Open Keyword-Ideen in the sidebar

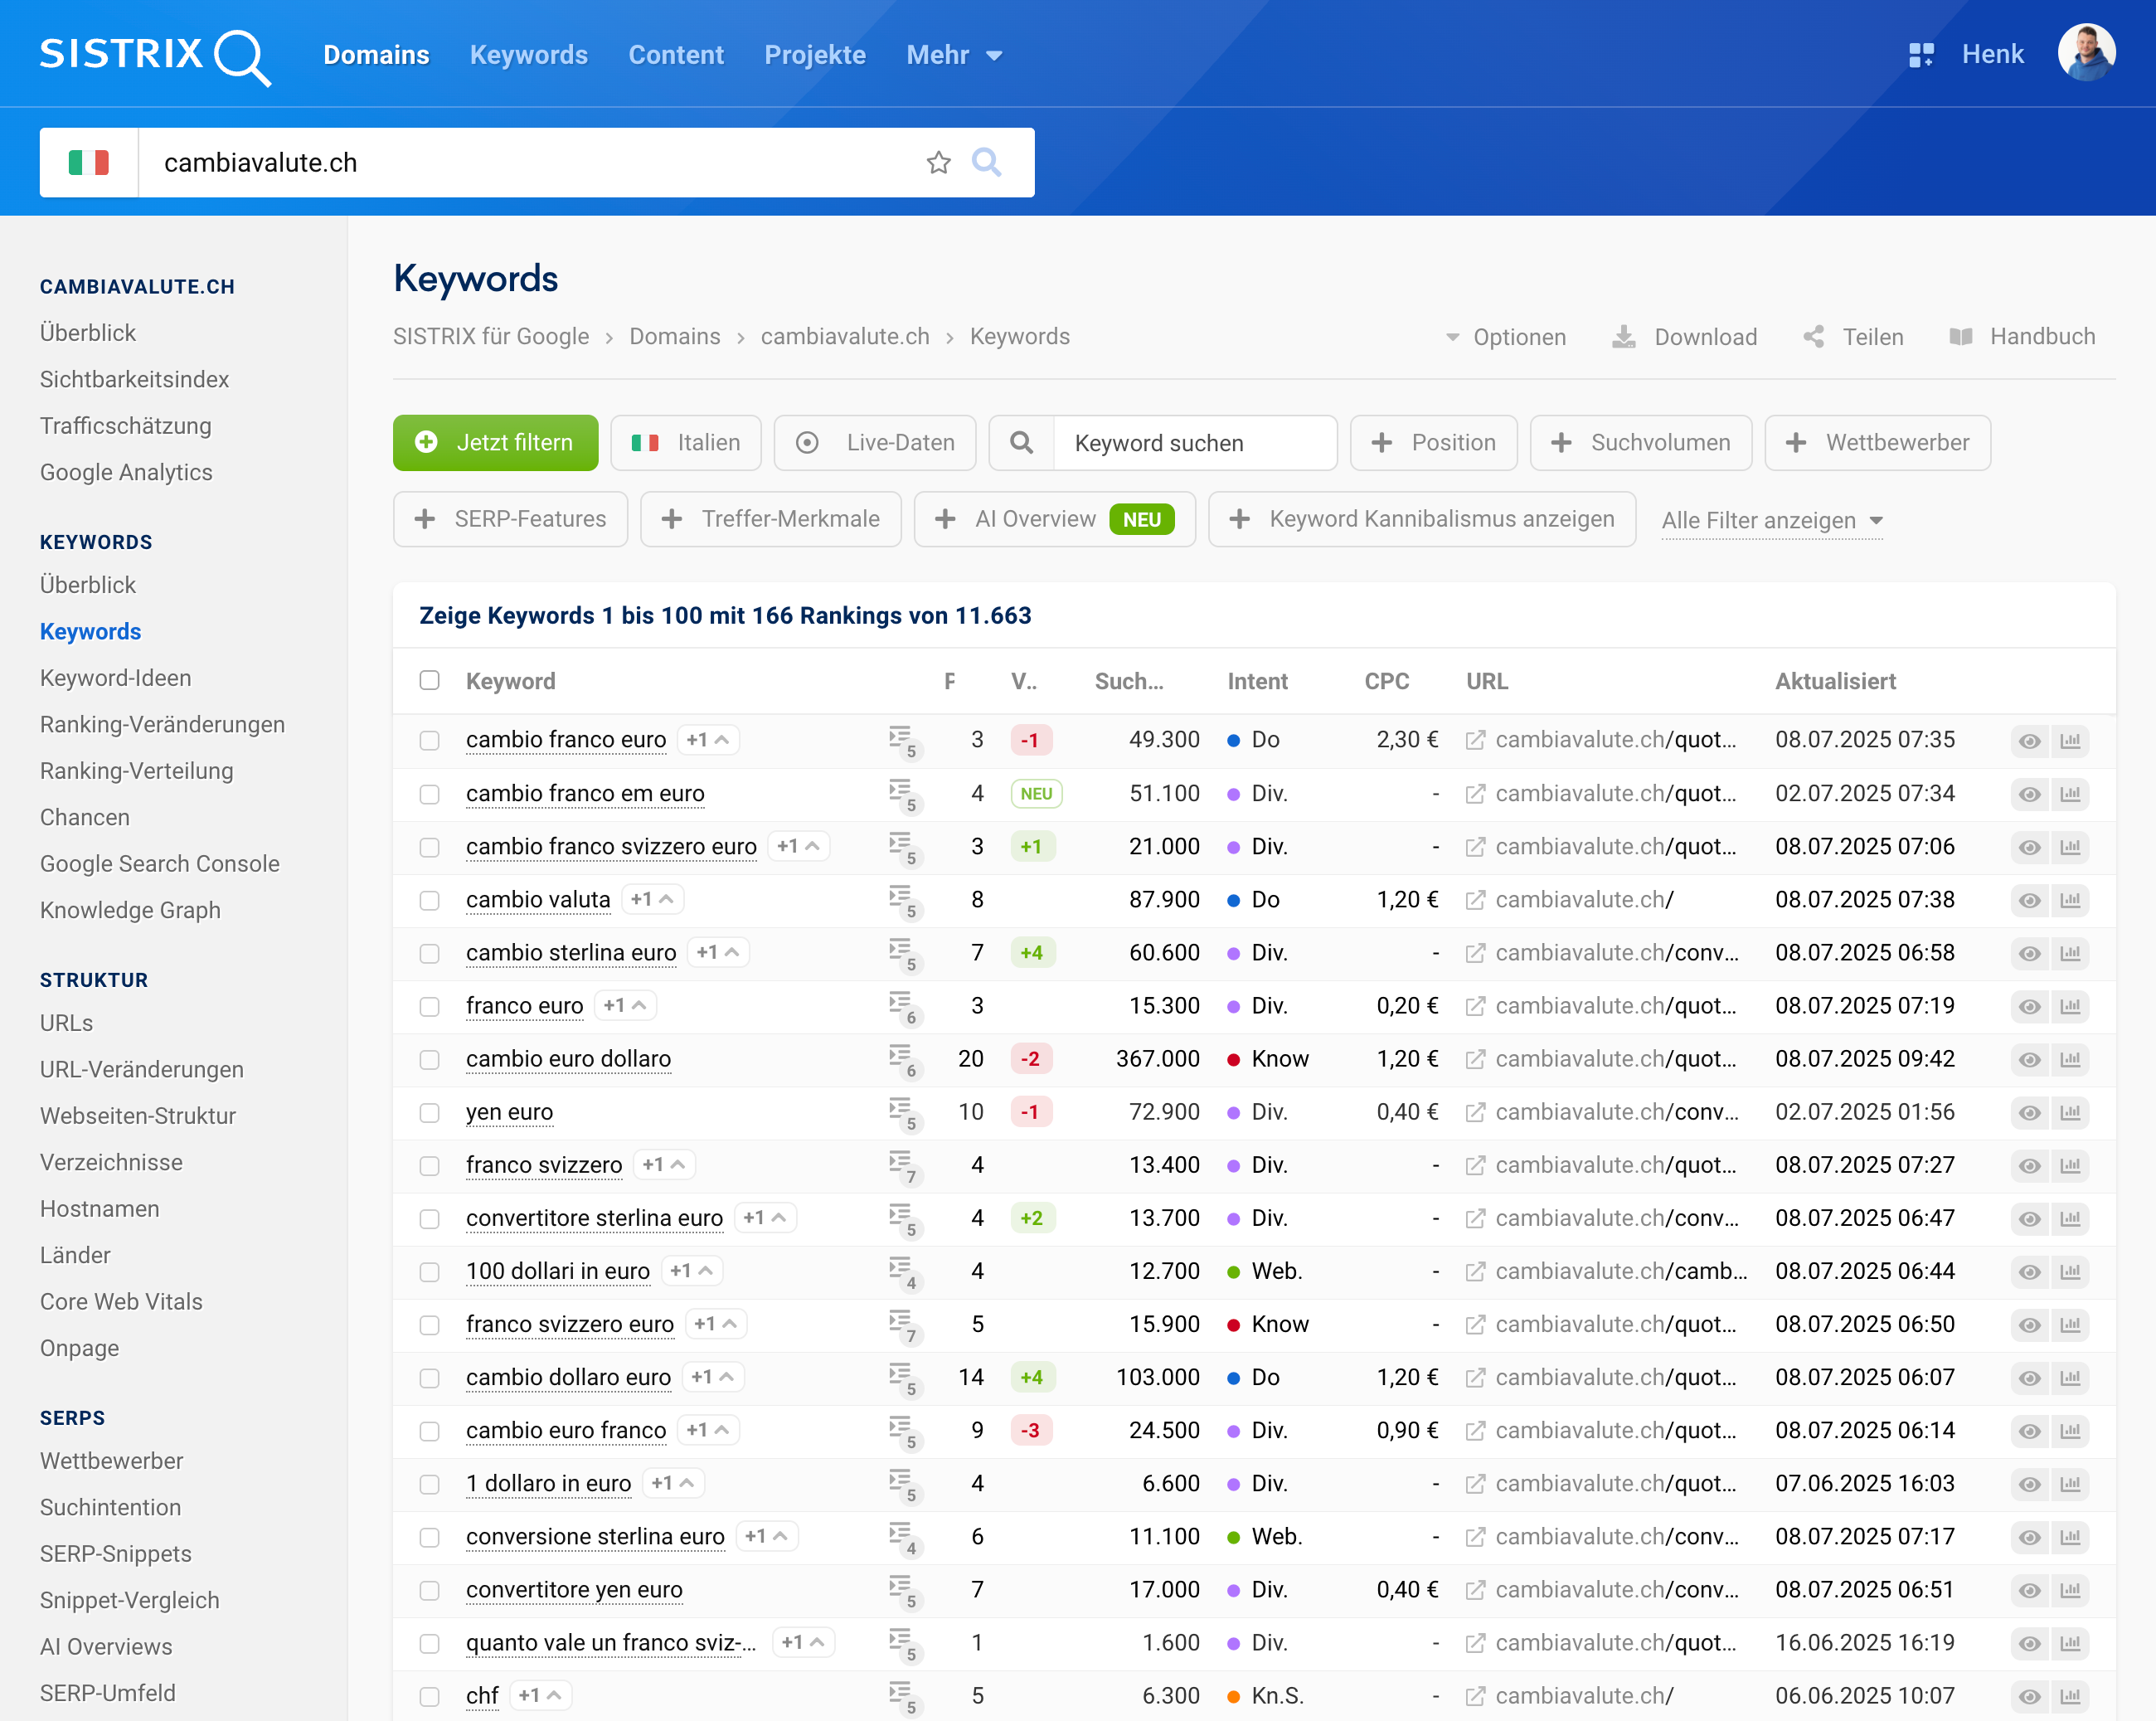(115, 677)
